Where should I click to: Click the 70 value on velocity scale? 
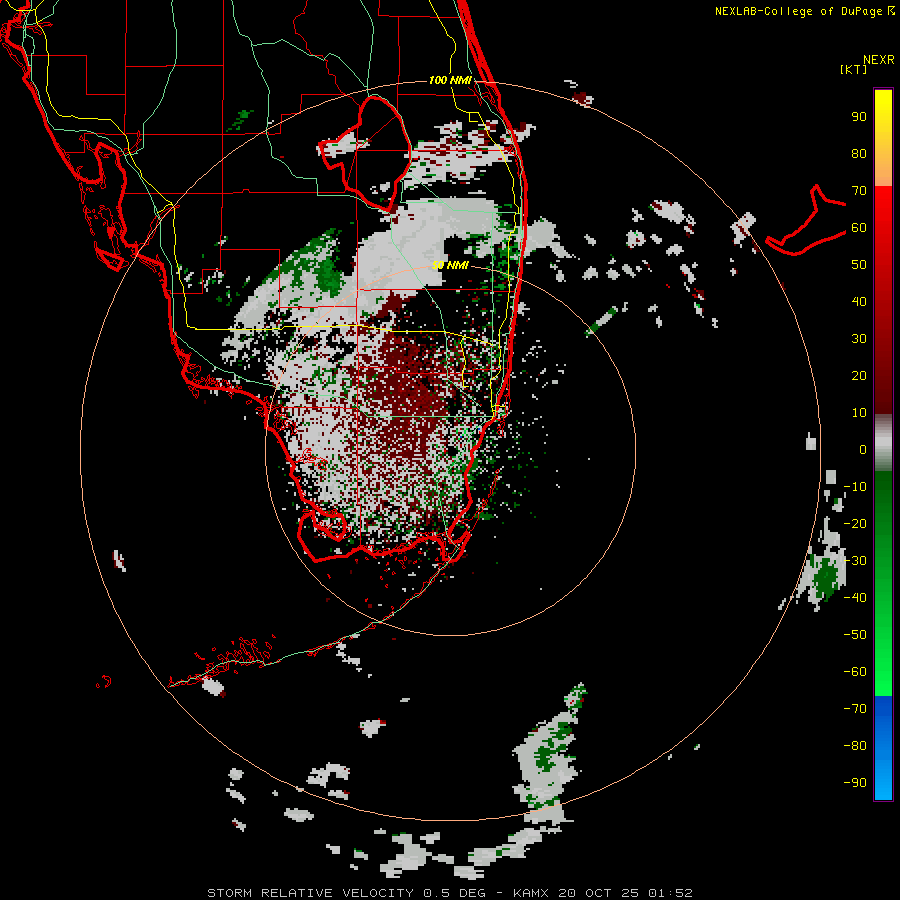859,191
